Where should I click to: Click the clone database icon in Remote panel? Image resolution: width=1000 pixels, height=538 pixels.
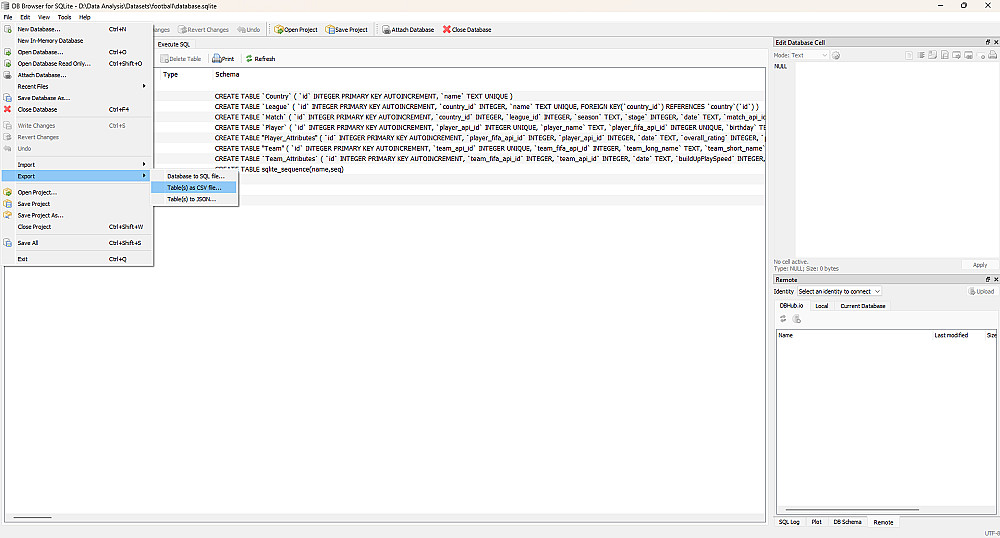point(797,319)
